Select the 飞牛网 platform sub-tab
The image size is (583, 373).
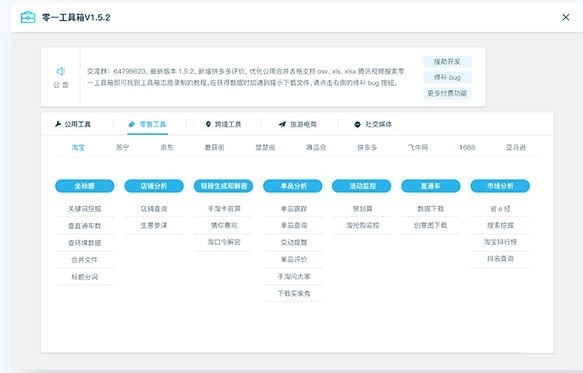(418, 148)
